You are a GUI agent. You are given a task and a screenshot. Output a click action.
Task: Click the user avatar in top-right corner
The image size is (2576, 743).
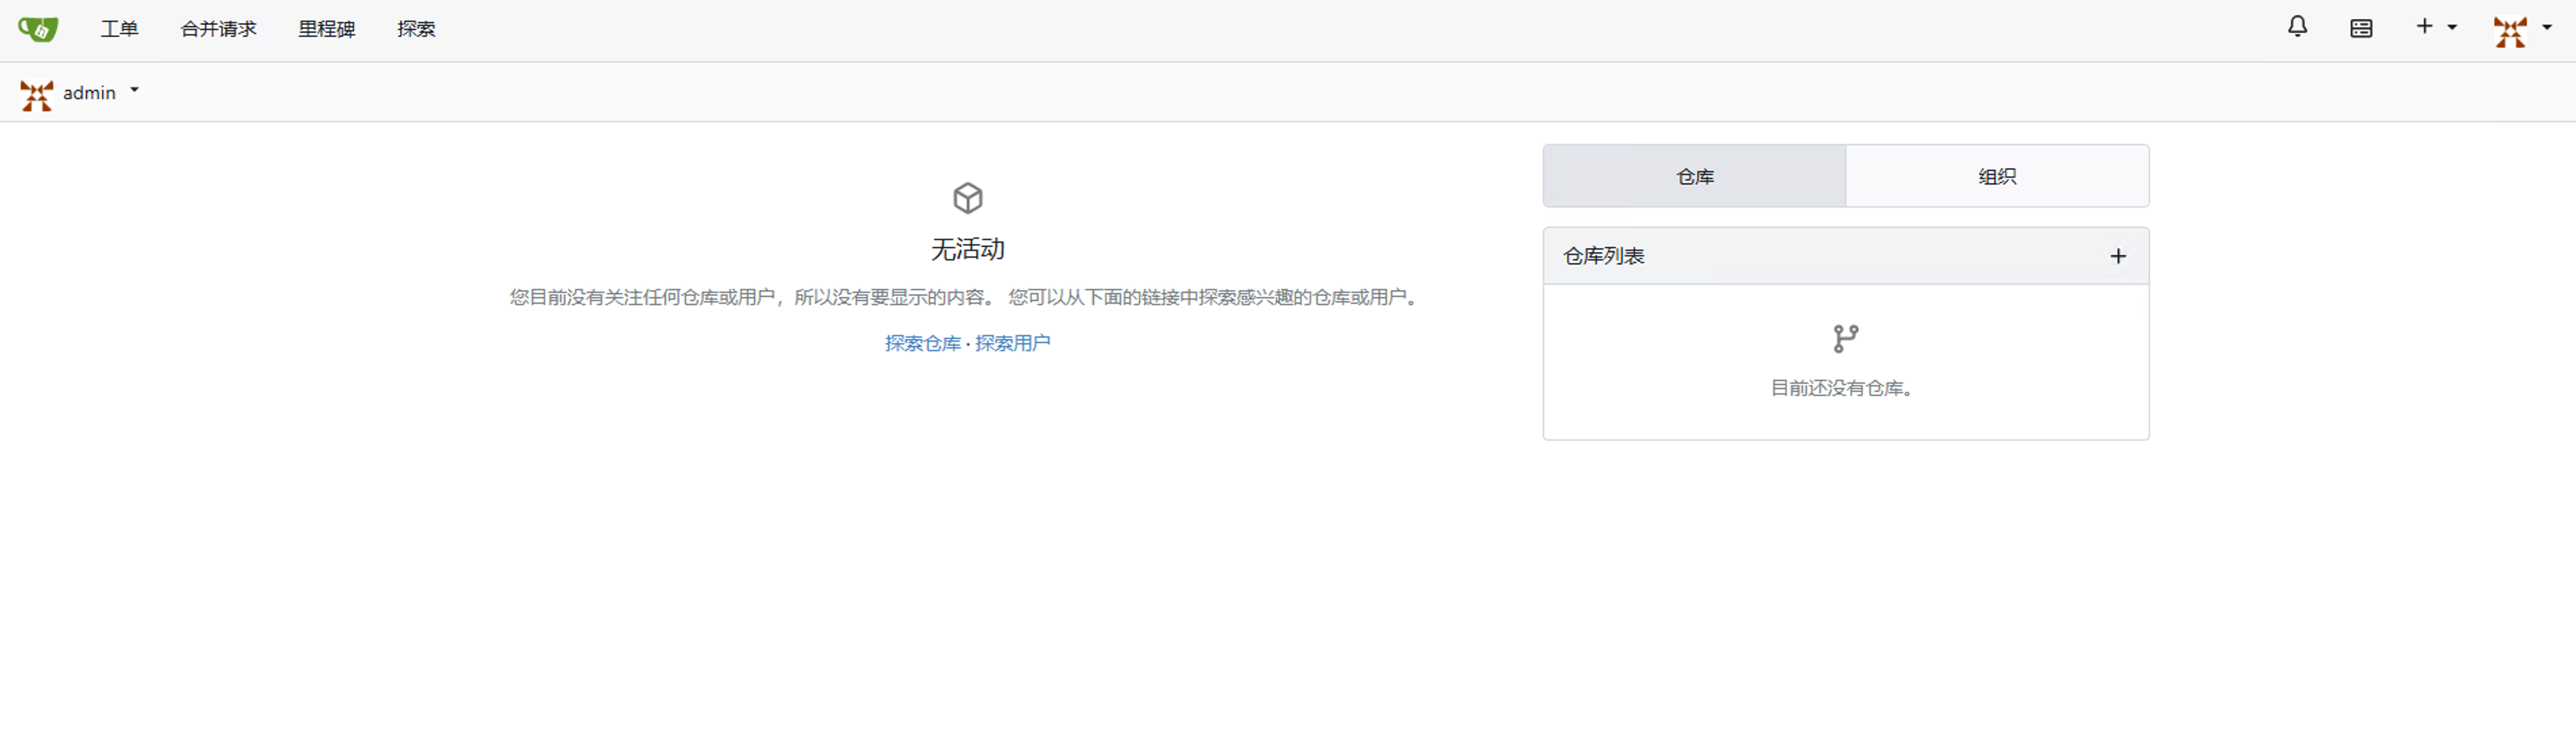[2510, 31]
